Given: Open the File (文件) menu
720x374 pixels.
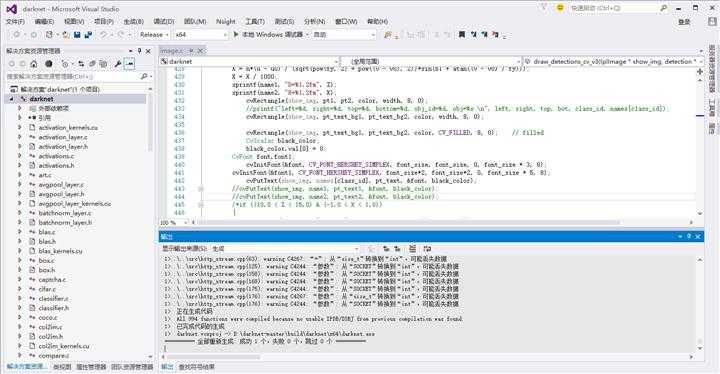Looking at the screenshot, I should pyautogui.click(x=15, y=22).
